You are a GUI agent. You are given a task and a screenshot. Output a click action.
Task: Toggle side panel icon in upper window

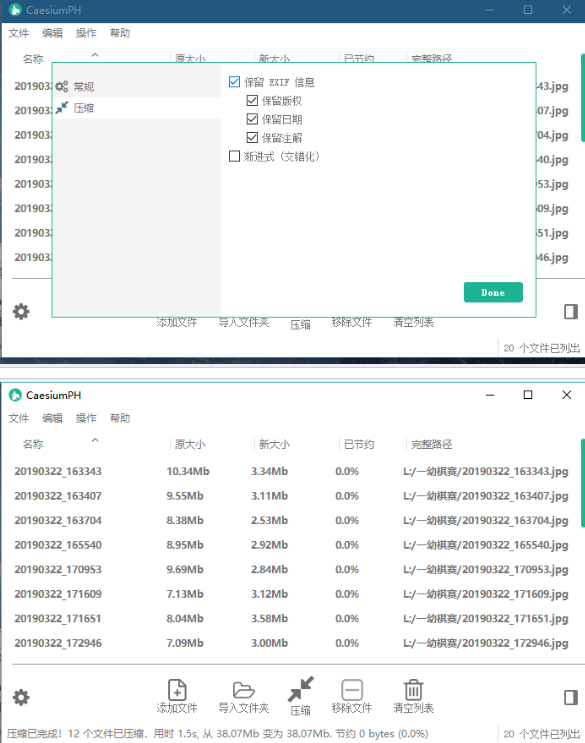[x=571, y=311]
